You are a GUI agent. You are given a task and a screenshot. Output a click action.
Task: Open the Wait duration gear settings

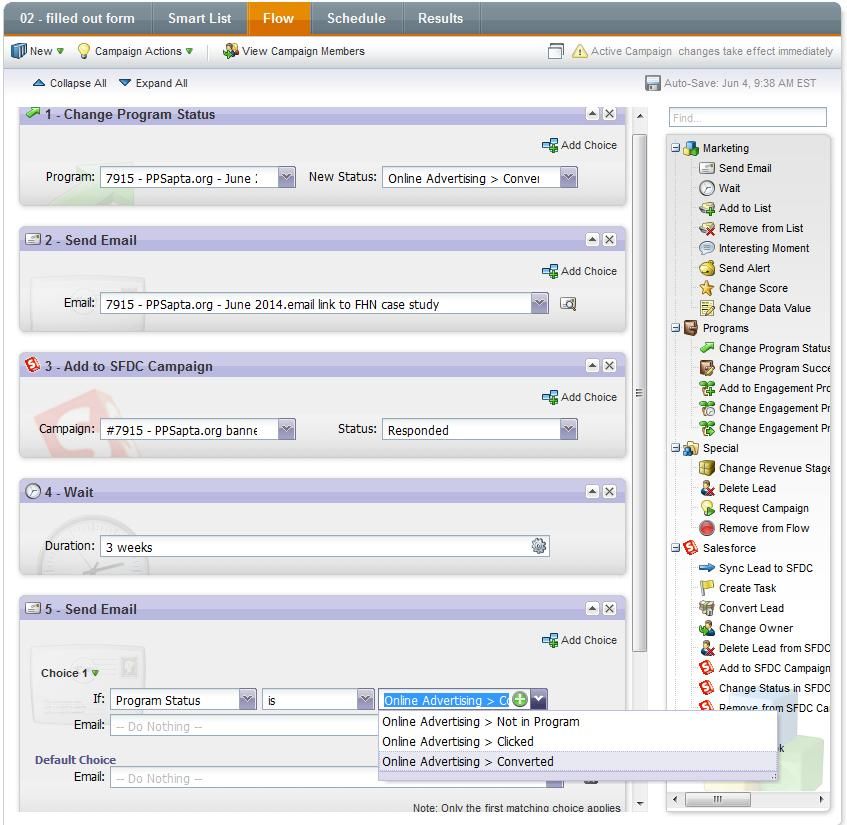click(x=539, y=546)
